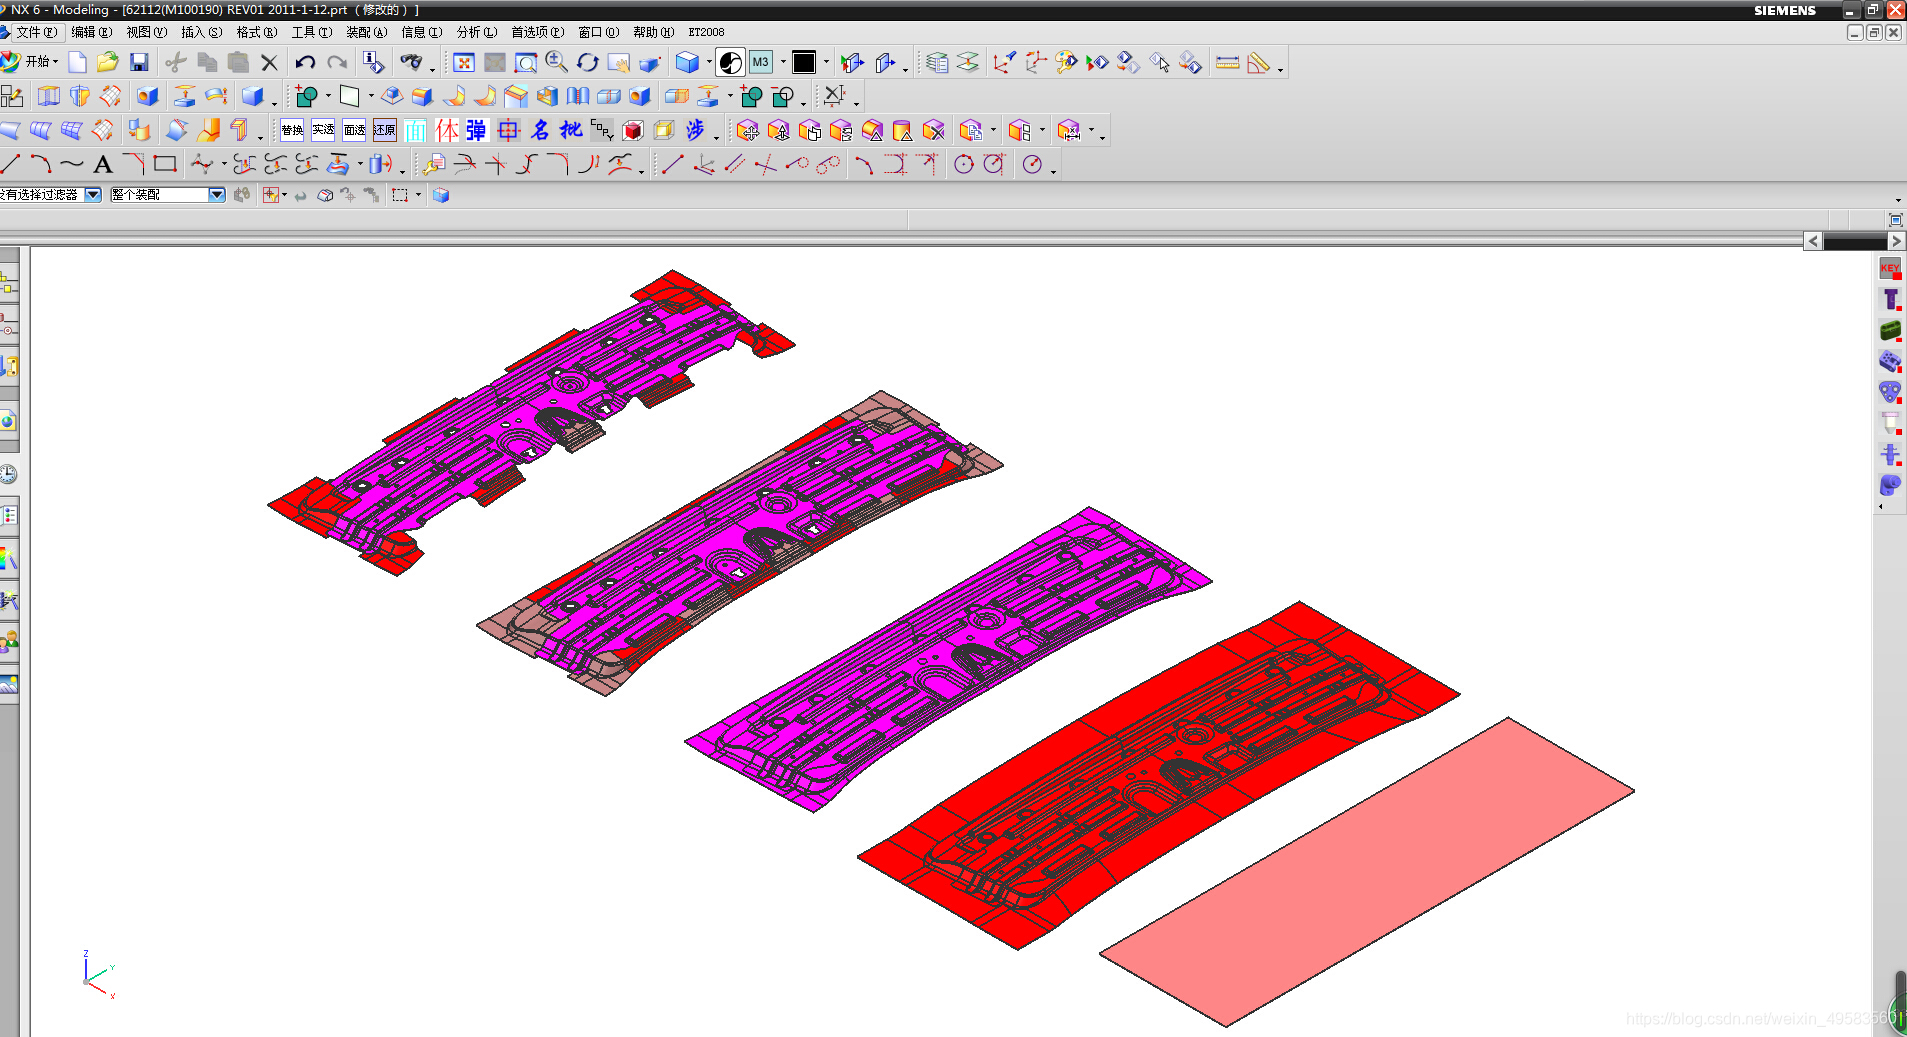Click the Move face cube icon
Image resolution: width=1907 pixels, height=1037 pixels.
(x=748, y=130)
